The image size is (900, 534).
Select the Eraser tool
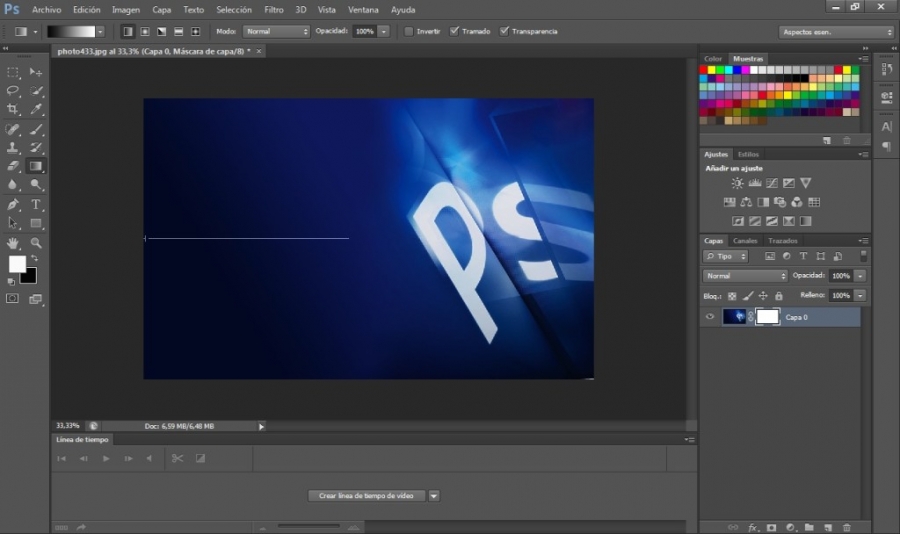(13, 166)
